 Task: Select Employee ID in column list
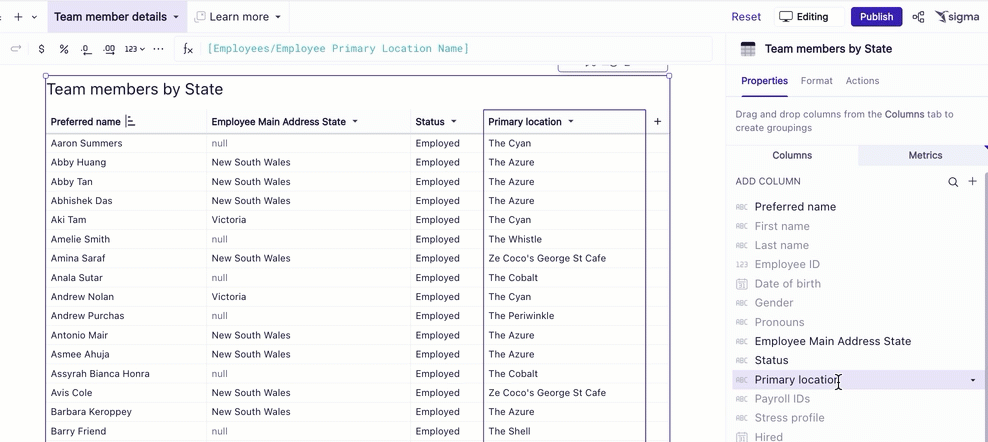click(787, 264)
